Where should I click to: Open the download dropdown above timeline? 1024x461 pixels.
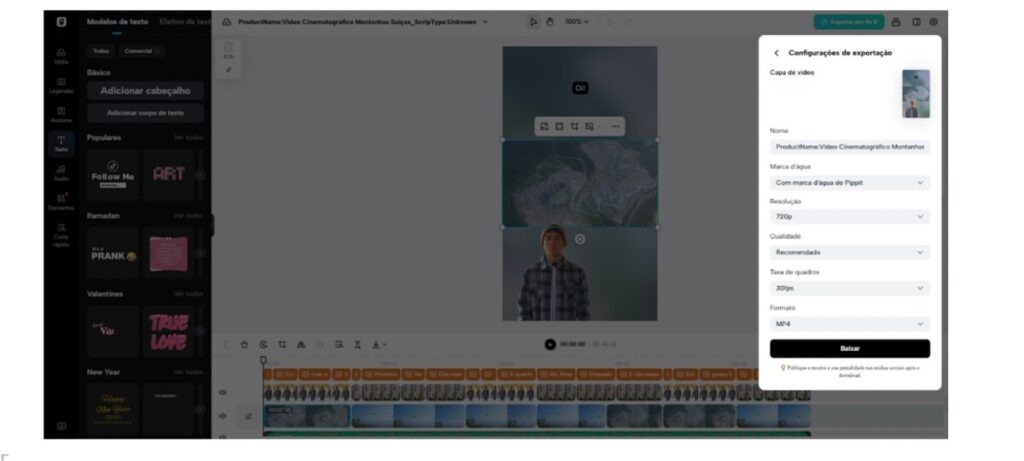pyautogui.click(x=379, y=345)
